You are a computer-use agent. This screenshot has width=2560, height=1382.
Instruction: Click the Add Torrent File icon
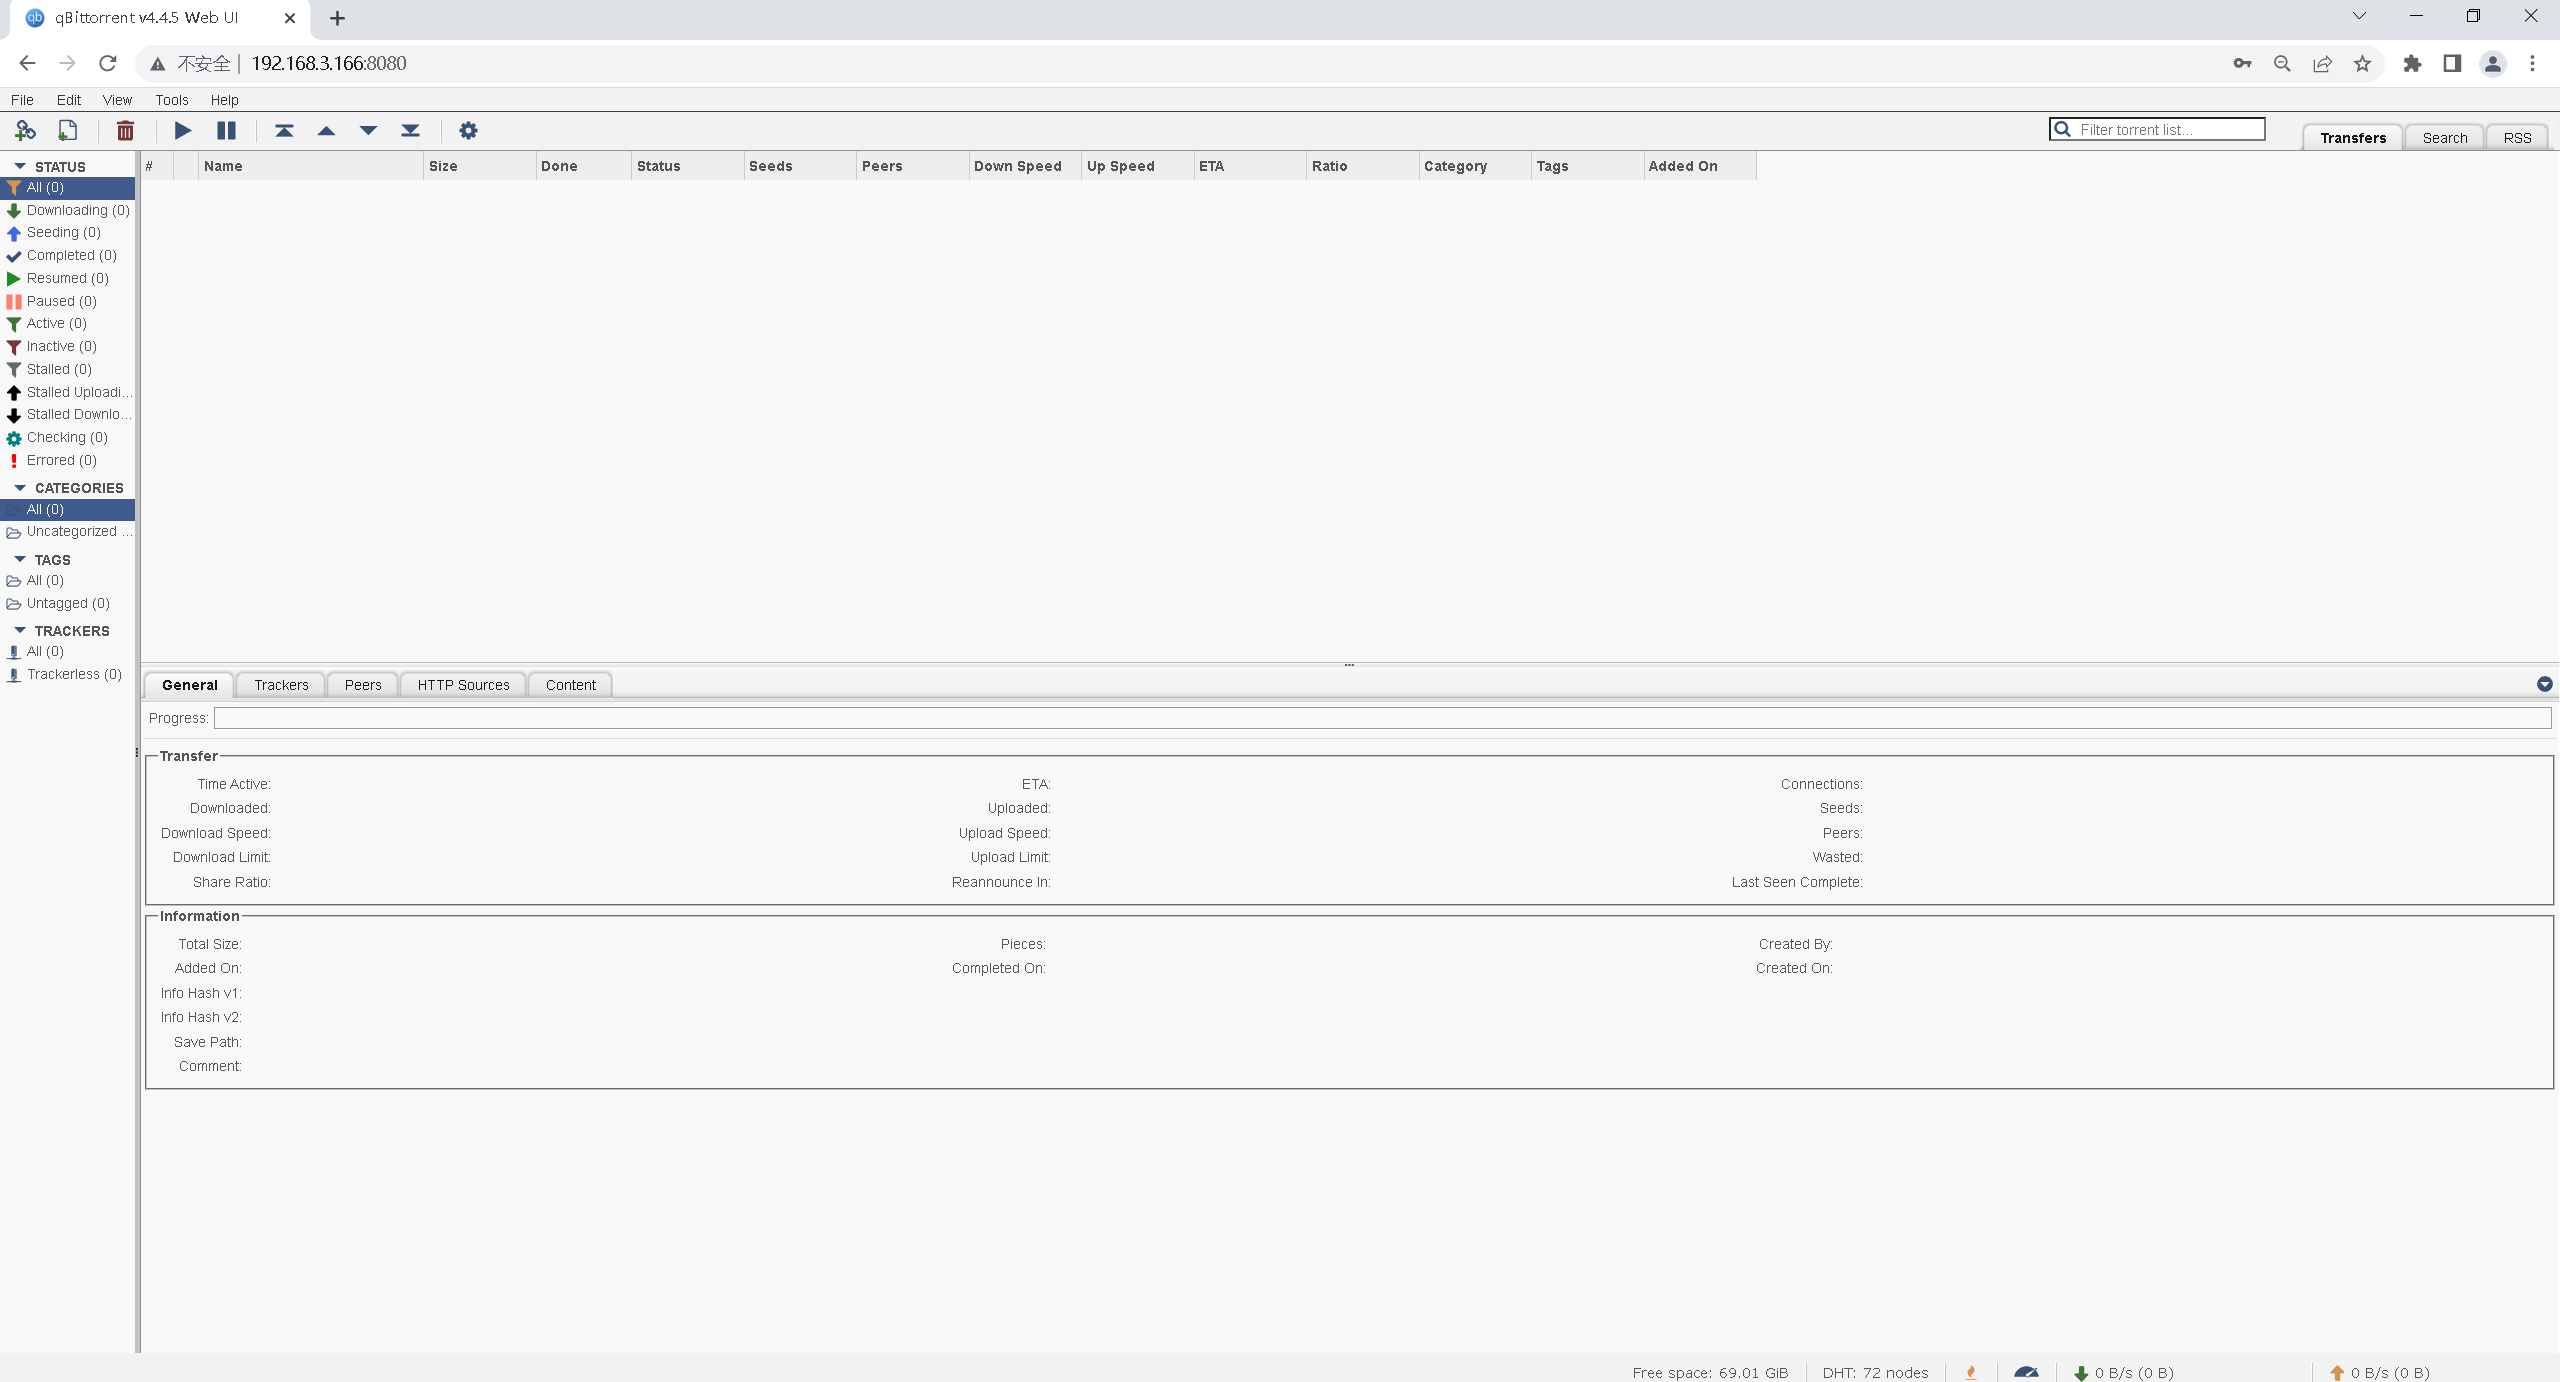(x=68, y=130)
